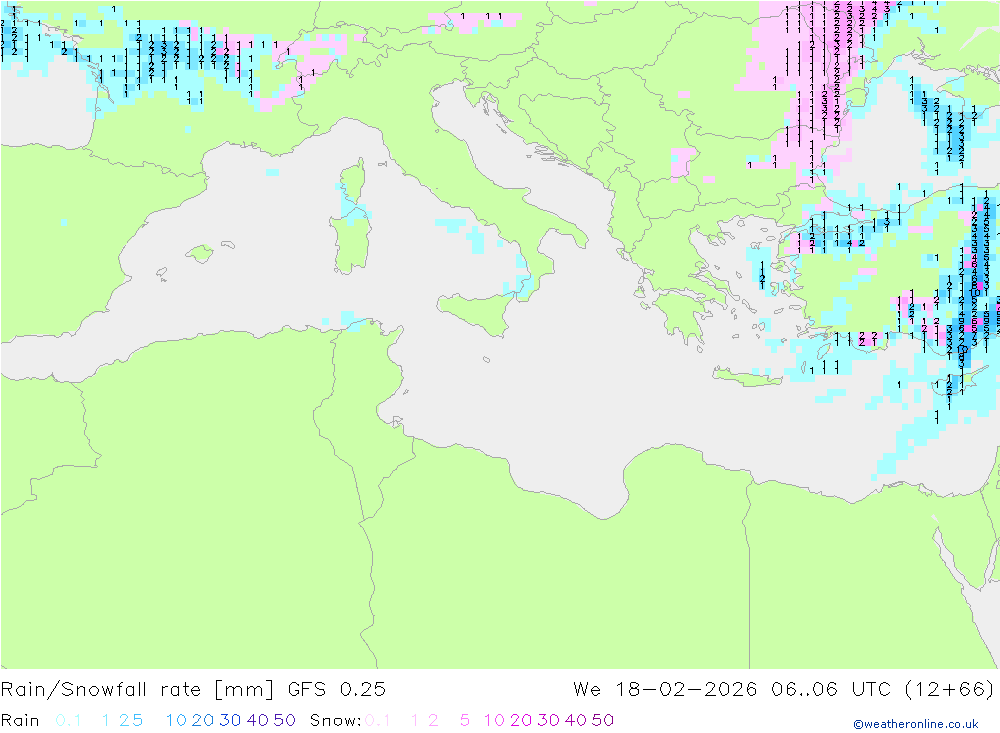Click the "(12+66)" forecast offset text

(949, 690)
